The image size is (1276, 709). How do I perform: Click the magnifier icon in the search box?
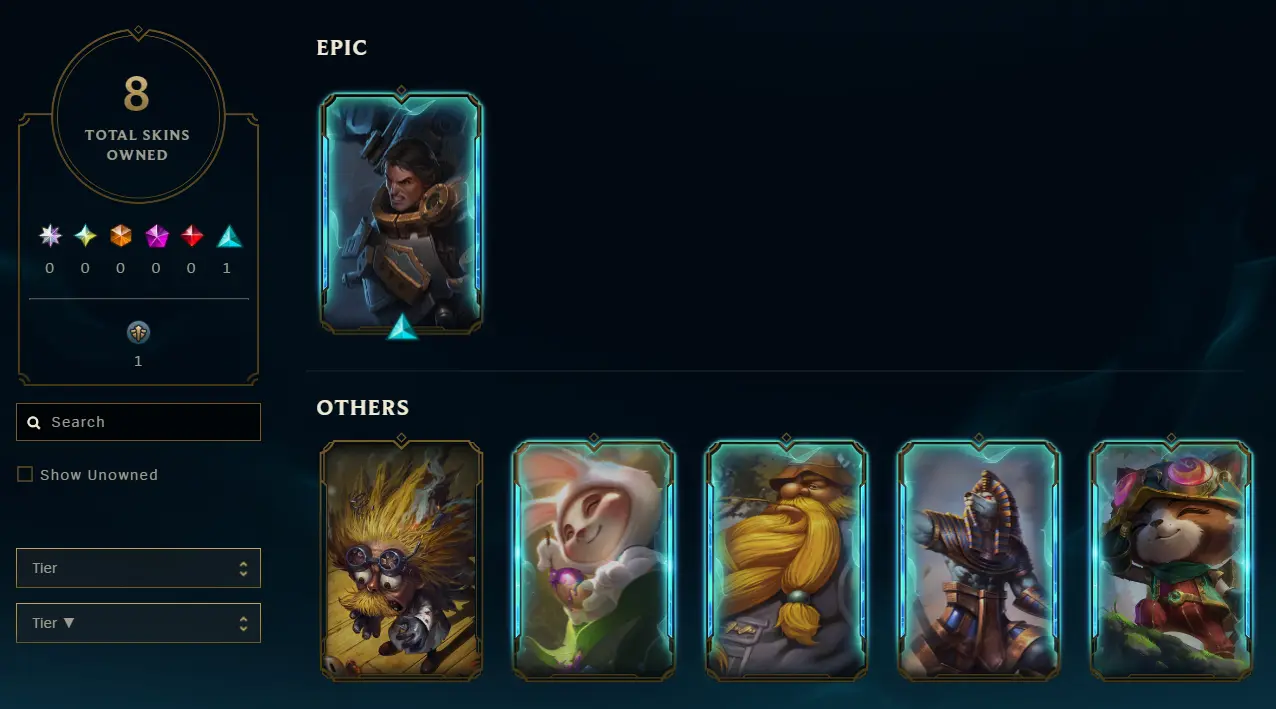click(x=34, y=423)
